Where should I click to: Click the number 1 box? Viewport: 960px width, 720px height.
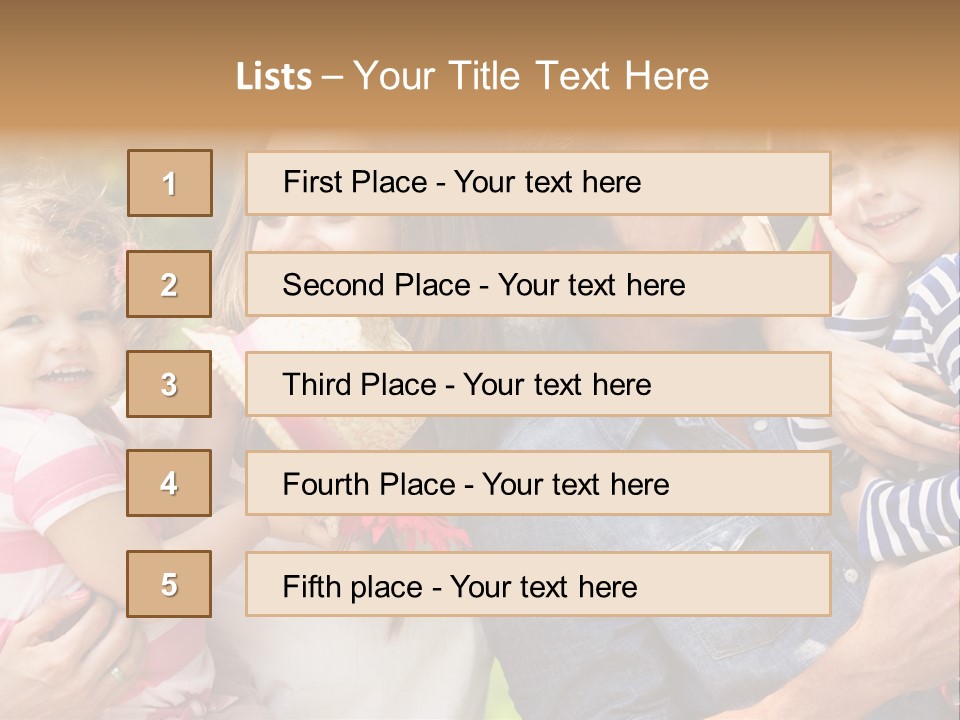[x=170, y=183]
